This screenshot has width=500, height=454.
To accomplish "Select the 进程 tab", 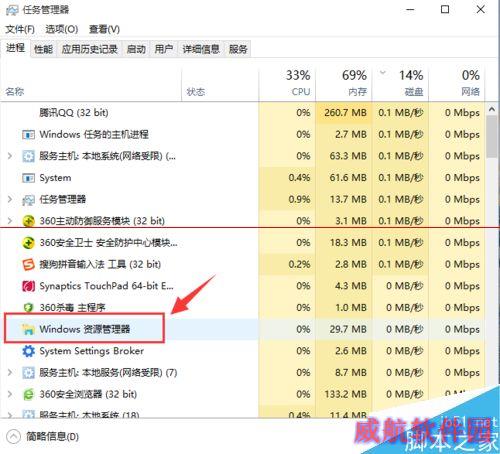I will point(15,48).
